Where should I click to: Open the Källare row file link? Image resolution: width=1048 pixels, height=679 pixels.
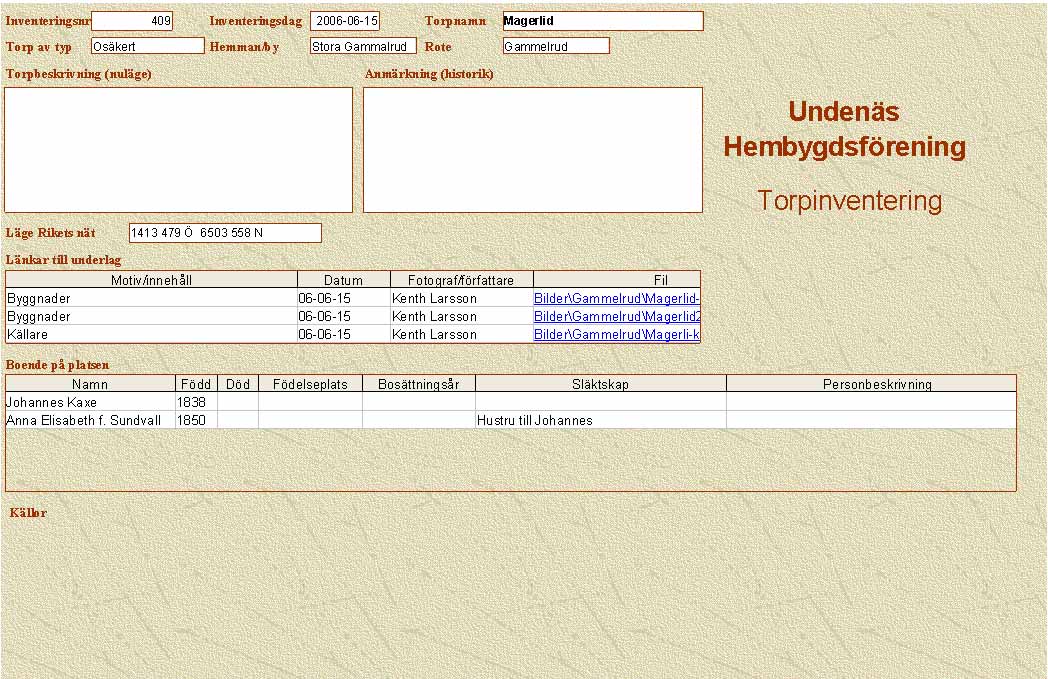(616, 334)
